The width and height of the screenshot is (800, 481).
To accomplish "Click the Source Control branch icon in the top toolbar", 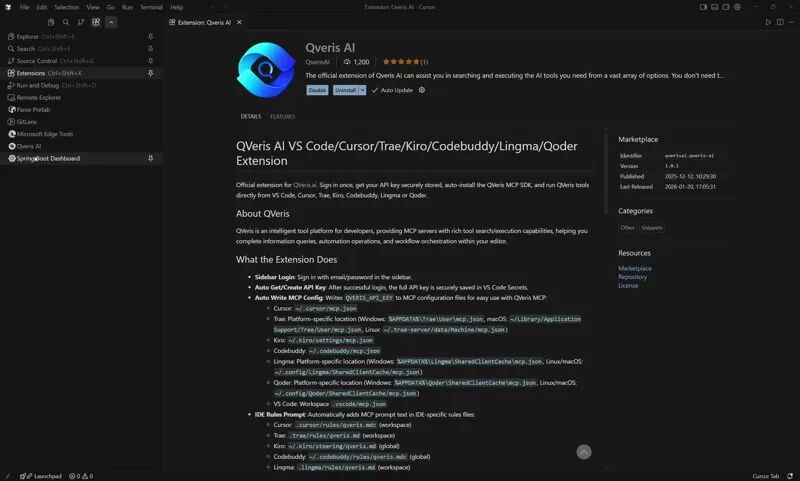I will [81, 22].
